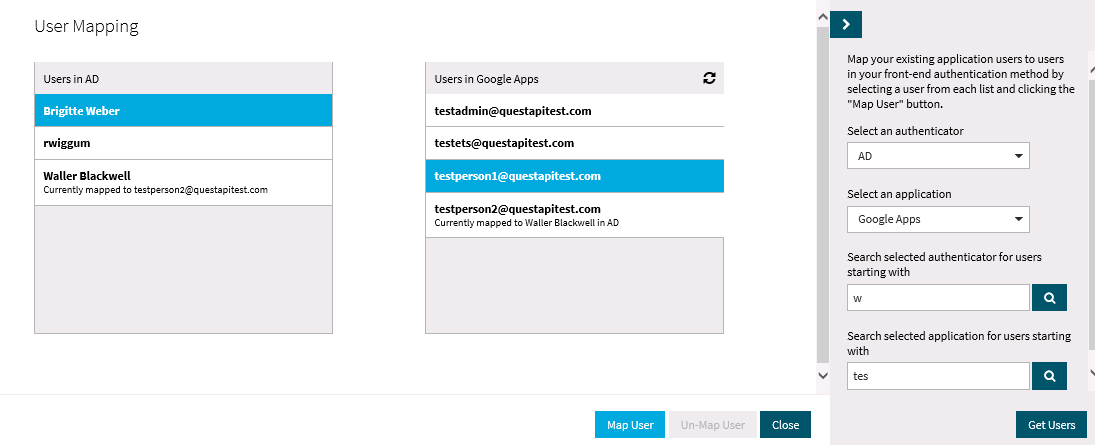Select testadmin@questapitest.com in Google Apps list
This screenshot has width=1095, height=445.
coord(575,110)
